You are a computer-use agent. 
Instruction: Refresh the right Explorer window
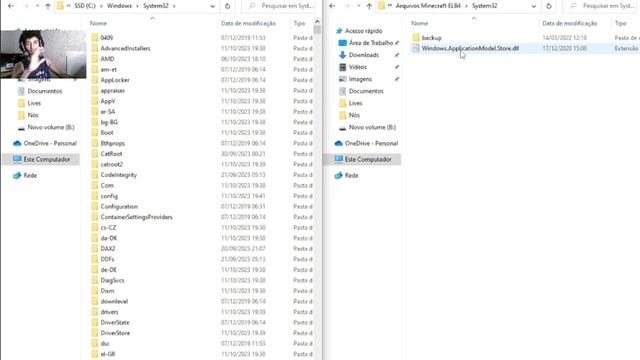[549, 6]
